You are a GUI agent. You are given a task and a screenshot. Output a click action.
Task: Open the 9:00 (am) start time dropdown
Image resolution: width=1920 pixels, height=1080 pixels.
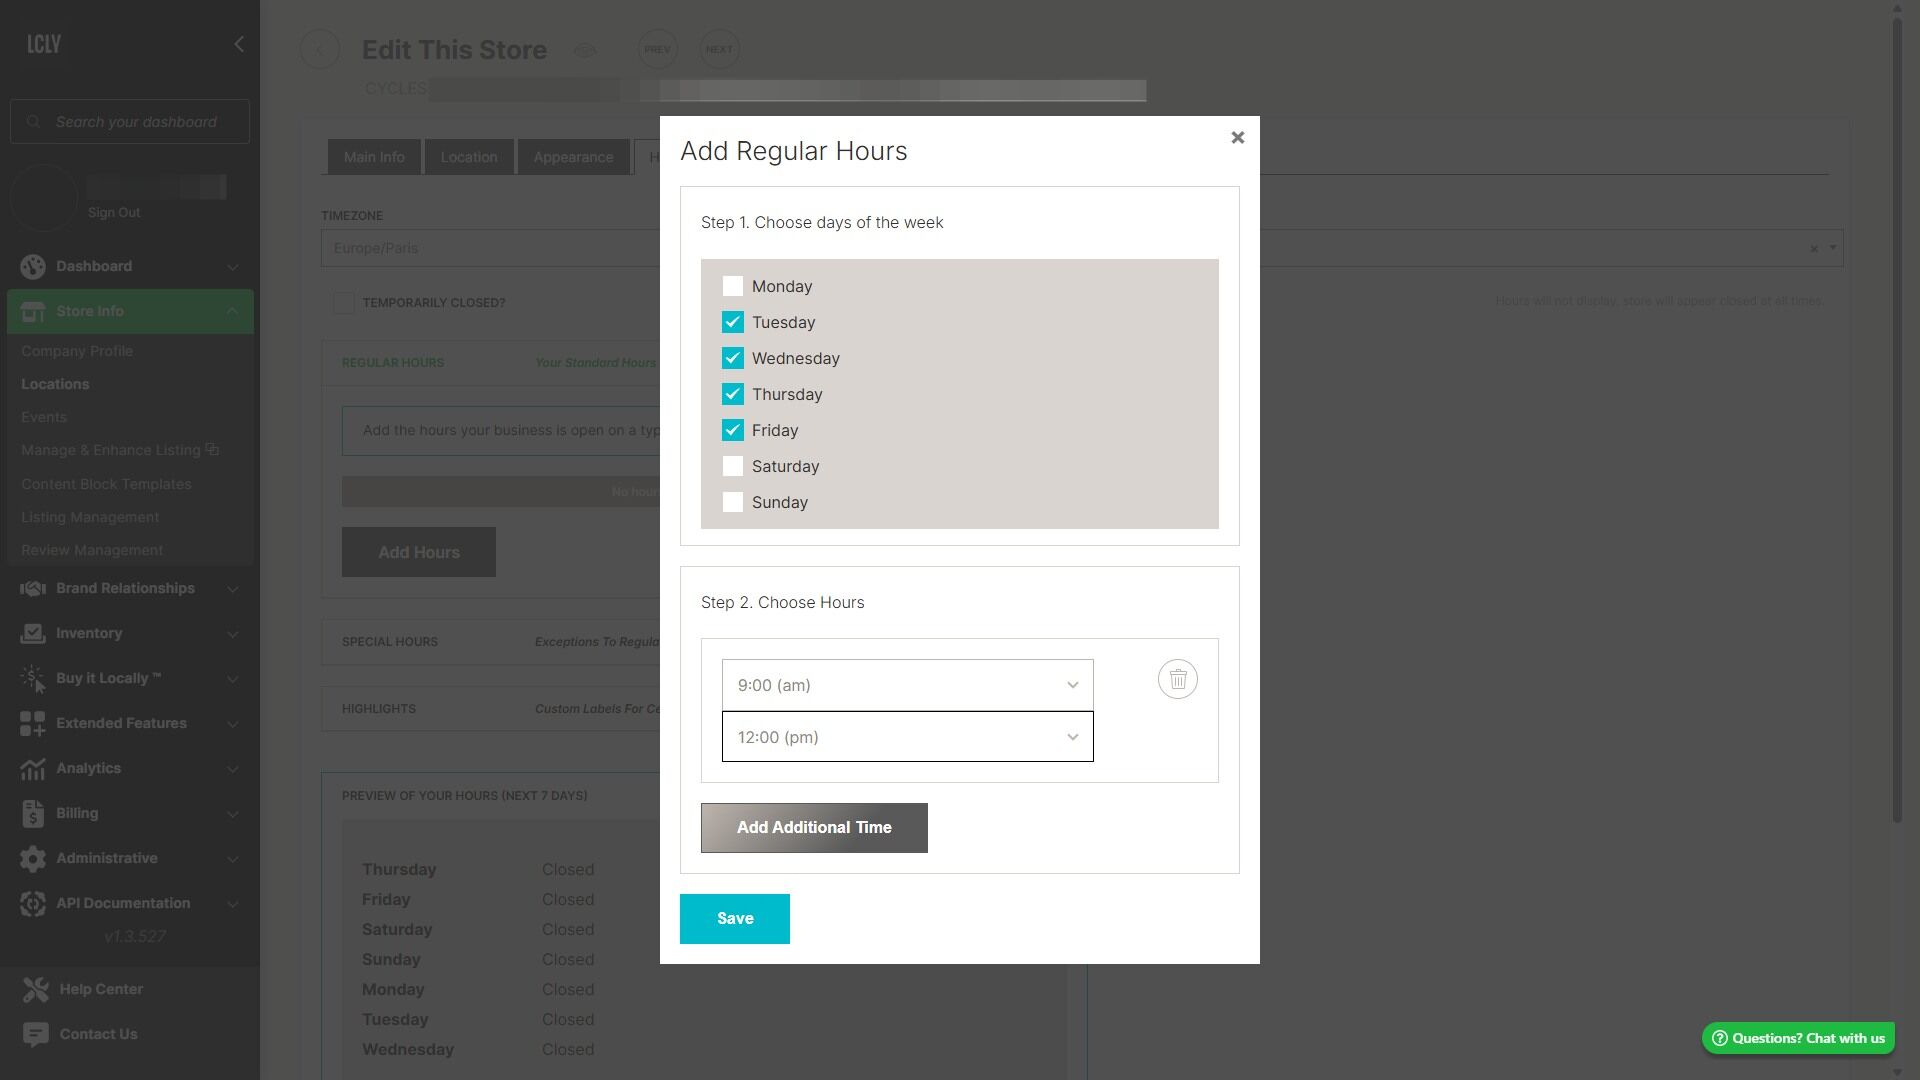[x=907, y=686]
